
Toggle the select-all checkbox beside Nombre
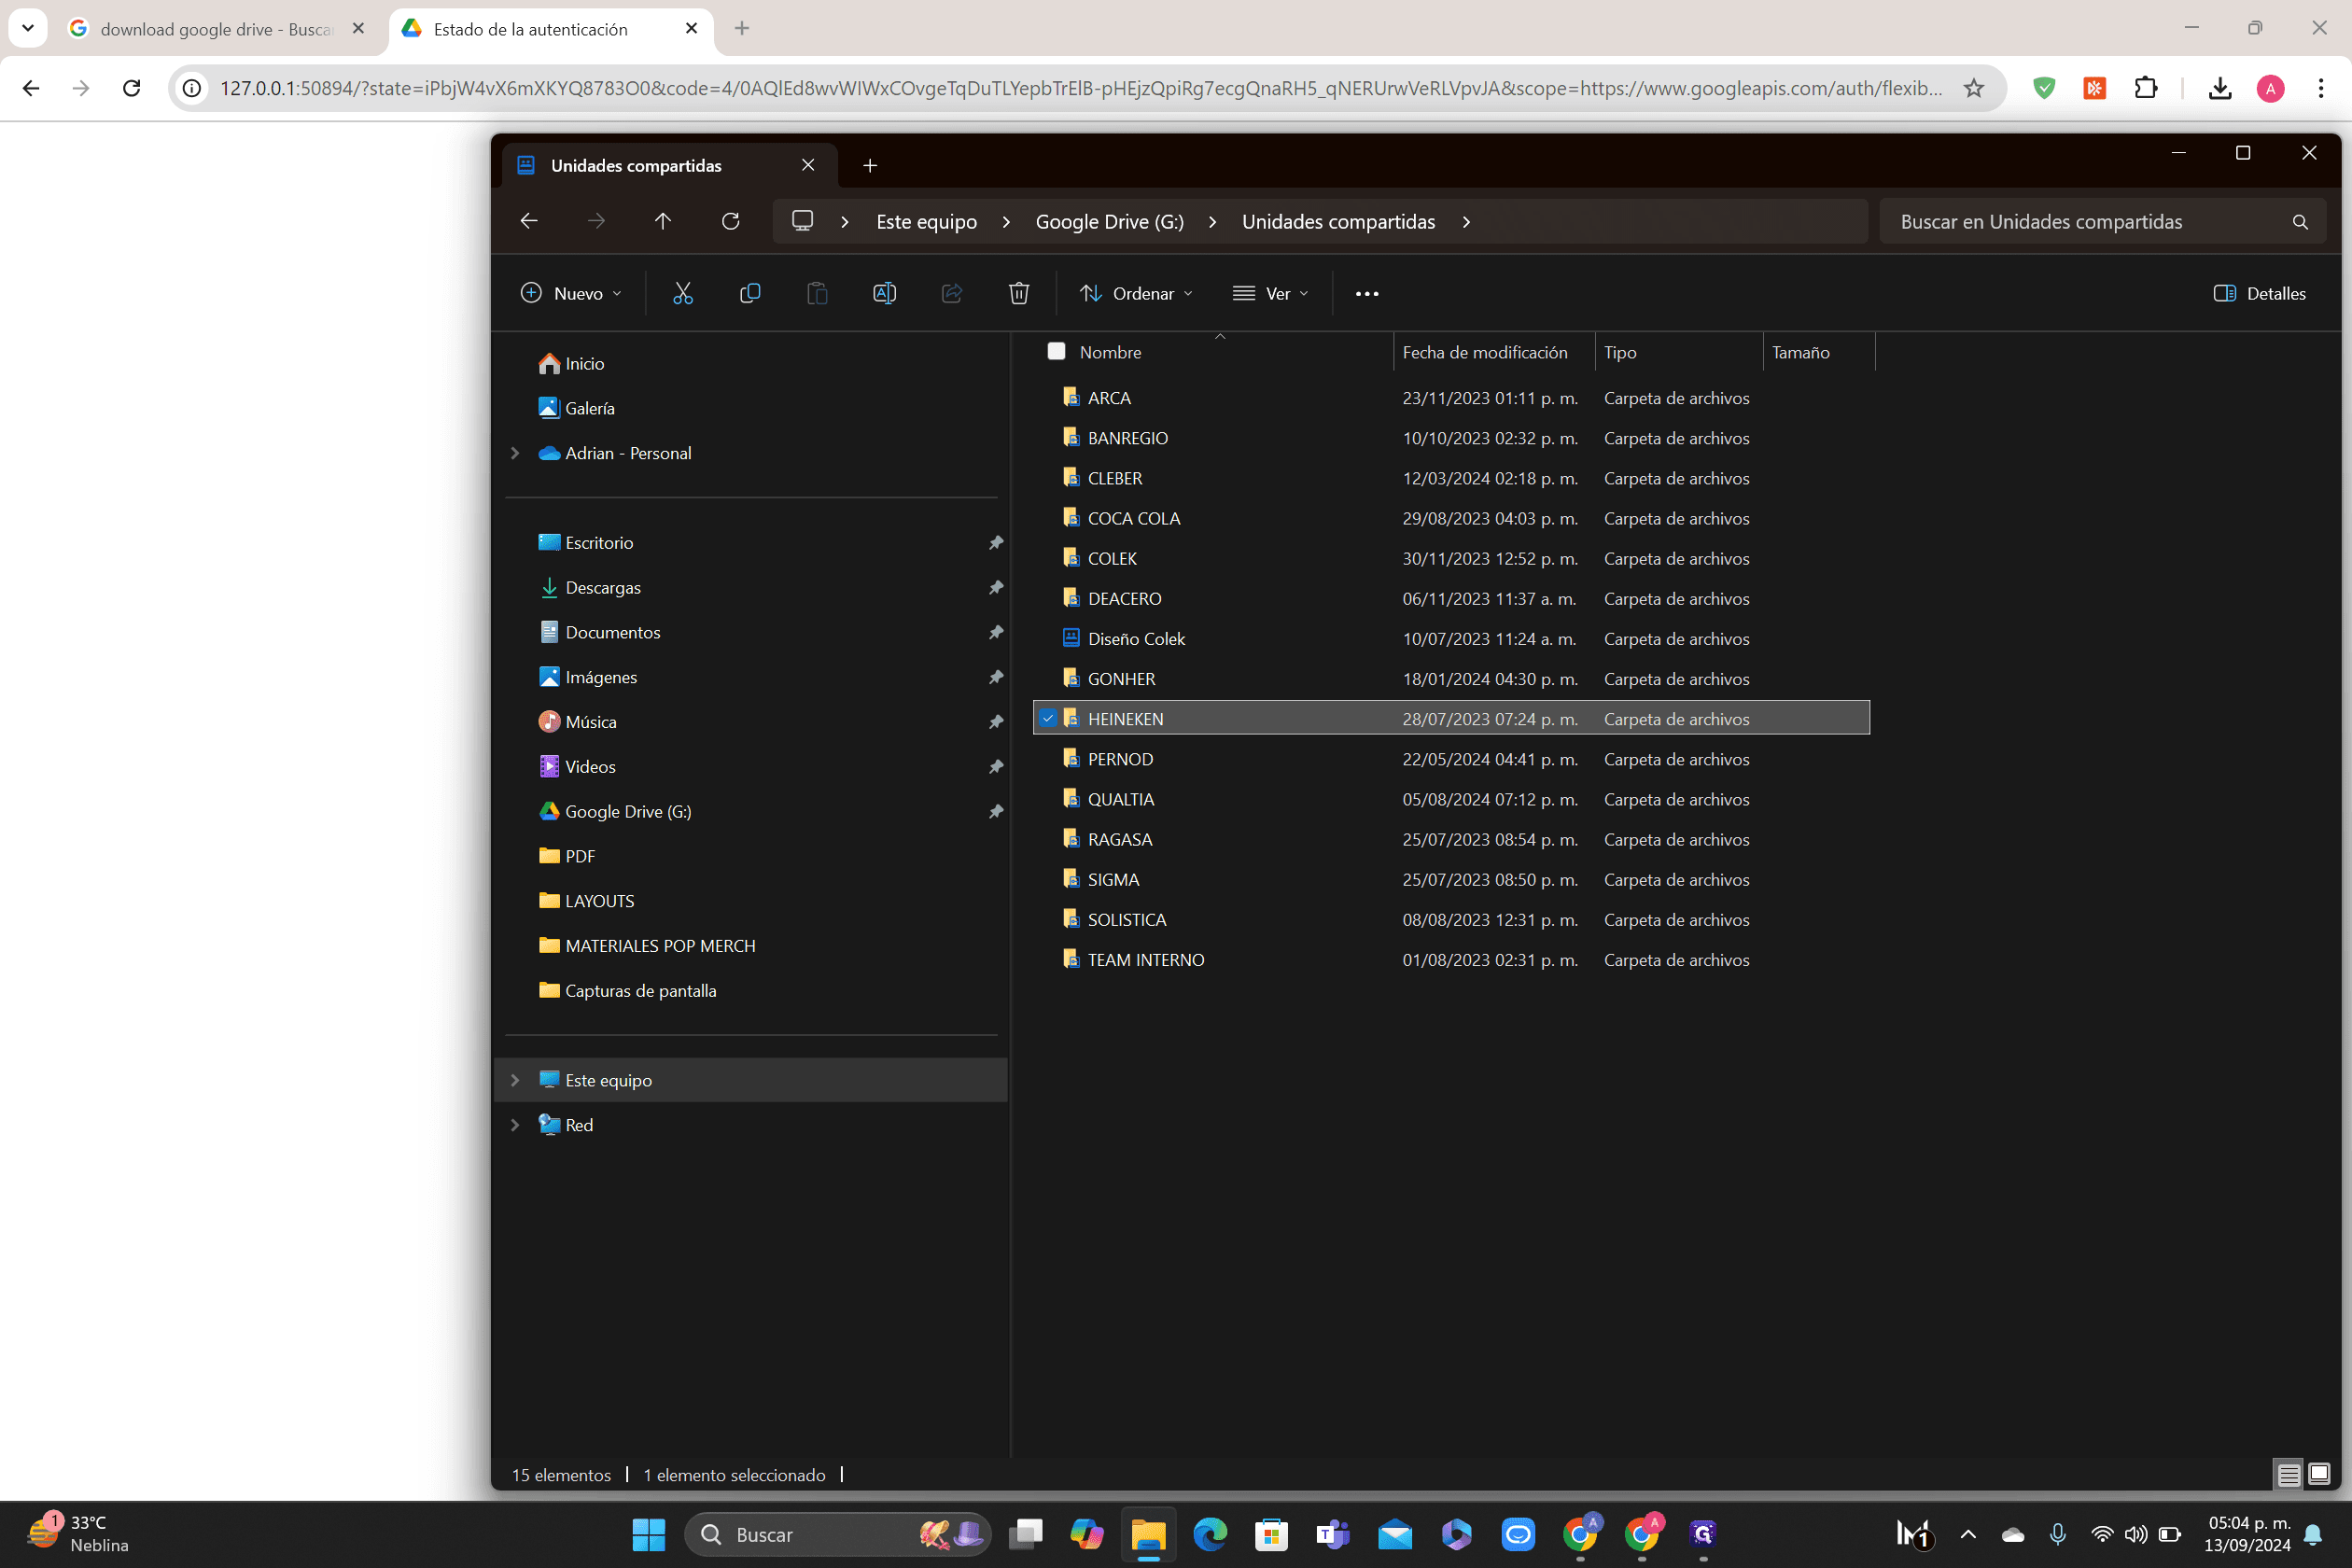(1056, 351)
